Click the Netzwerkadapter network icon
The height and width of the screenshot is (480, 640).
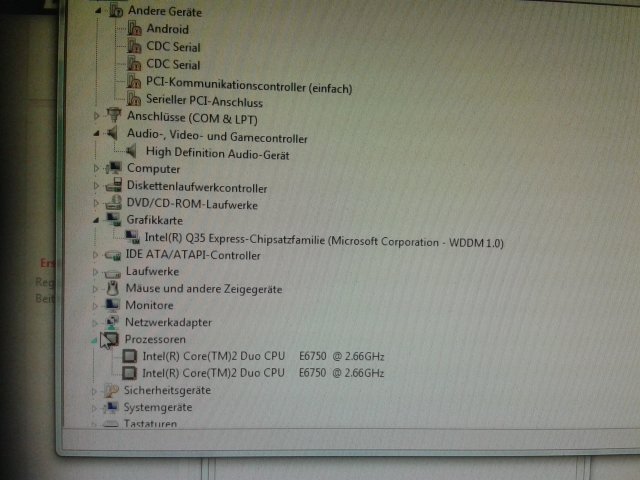point(111,322)
